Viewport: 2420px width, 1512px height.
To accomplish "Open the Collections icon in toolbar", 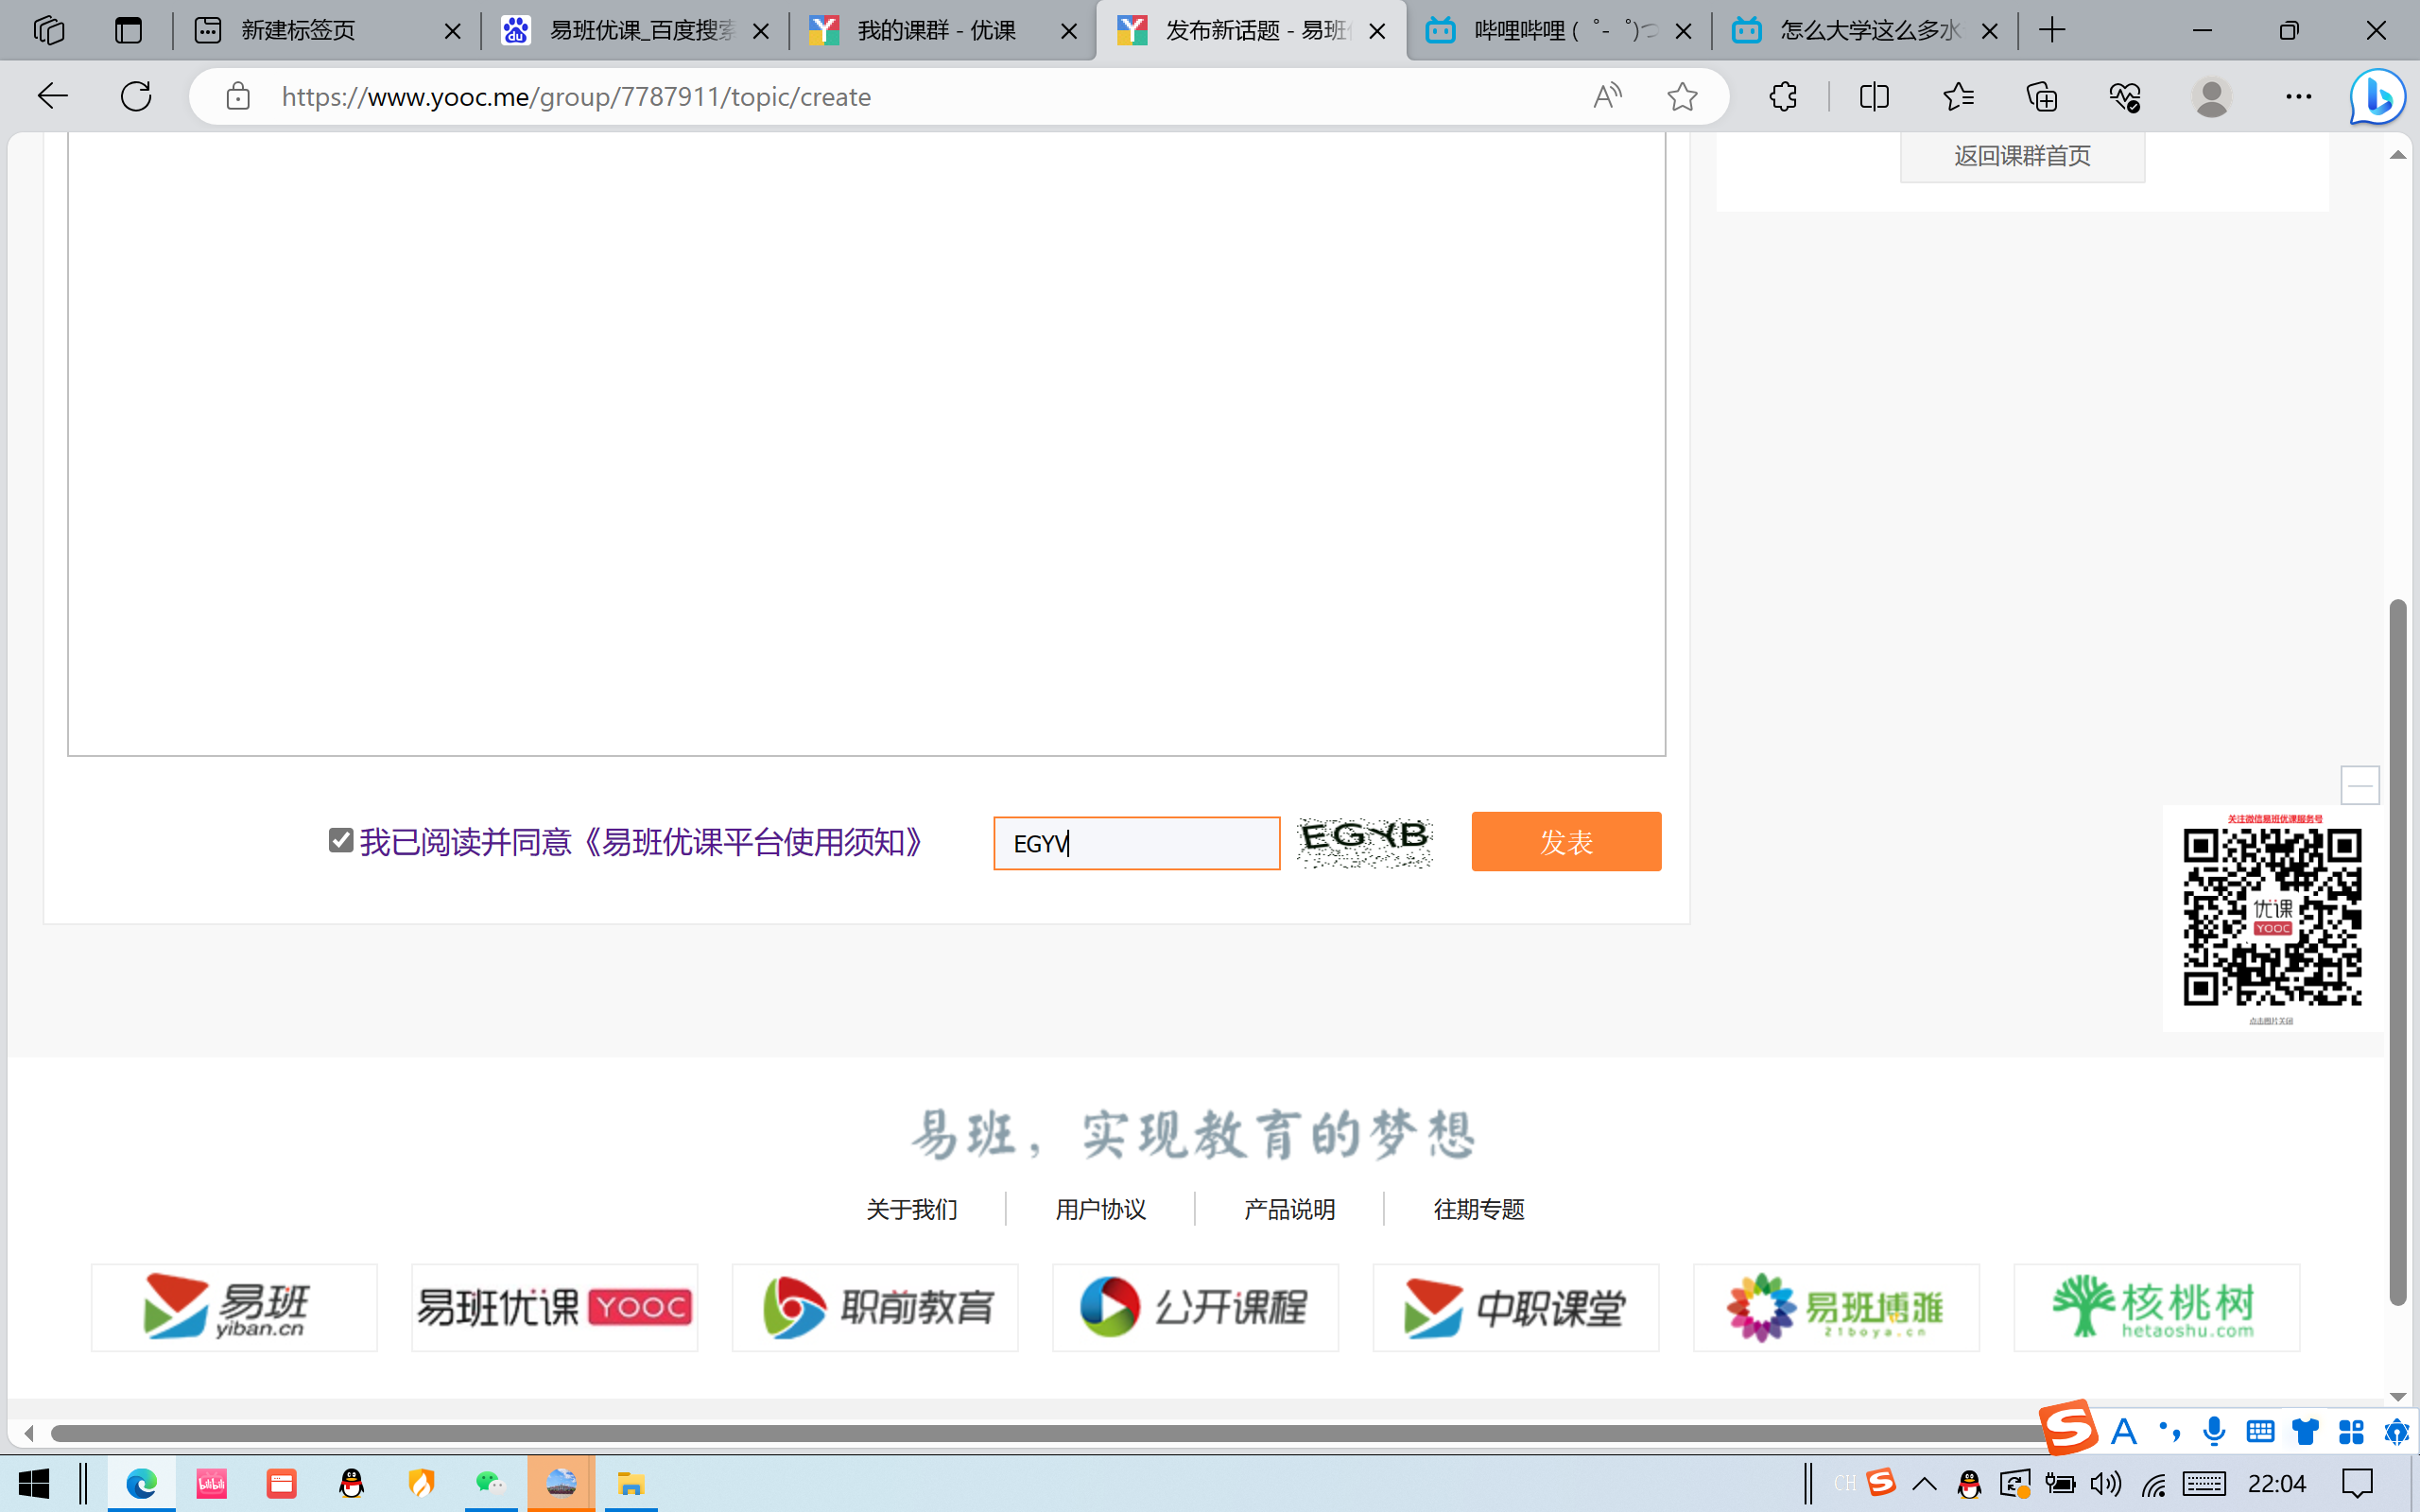I will click(2041, 97).
